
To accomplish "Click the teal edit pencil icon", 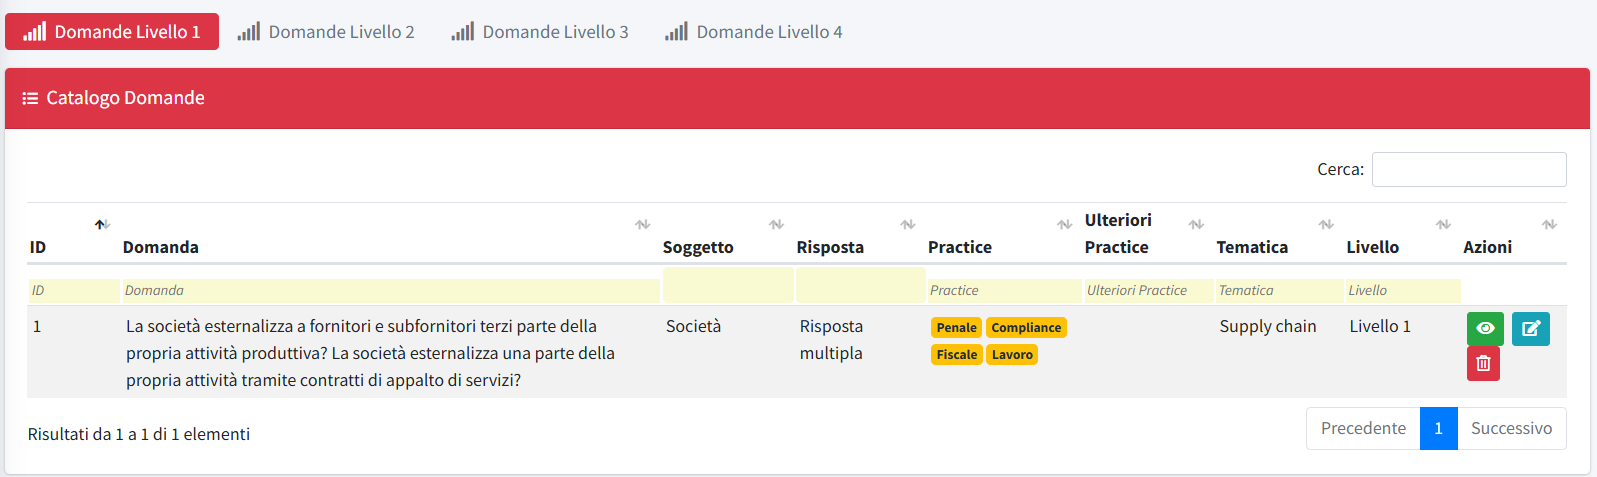I will (x=1530, y=328).
